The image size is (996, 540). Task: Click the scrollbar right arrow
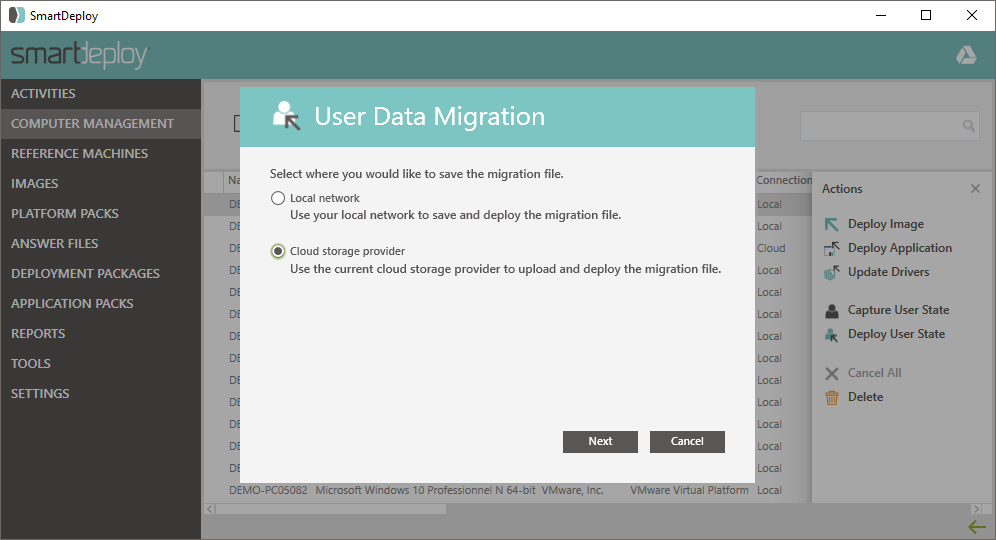point(976,509)
